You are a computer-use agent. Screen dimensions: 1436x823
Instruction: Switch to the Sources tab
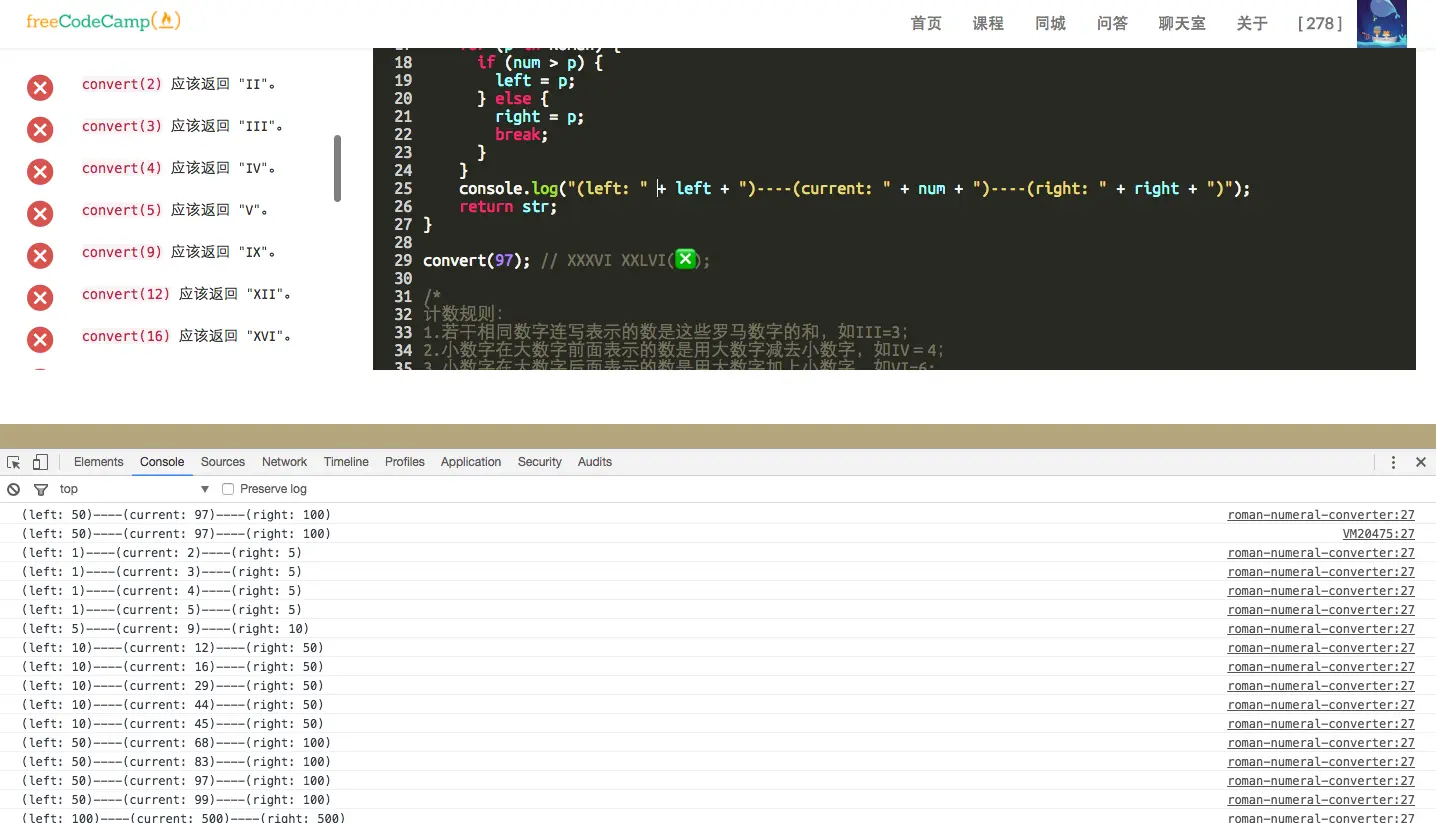[x=223, y=462]
